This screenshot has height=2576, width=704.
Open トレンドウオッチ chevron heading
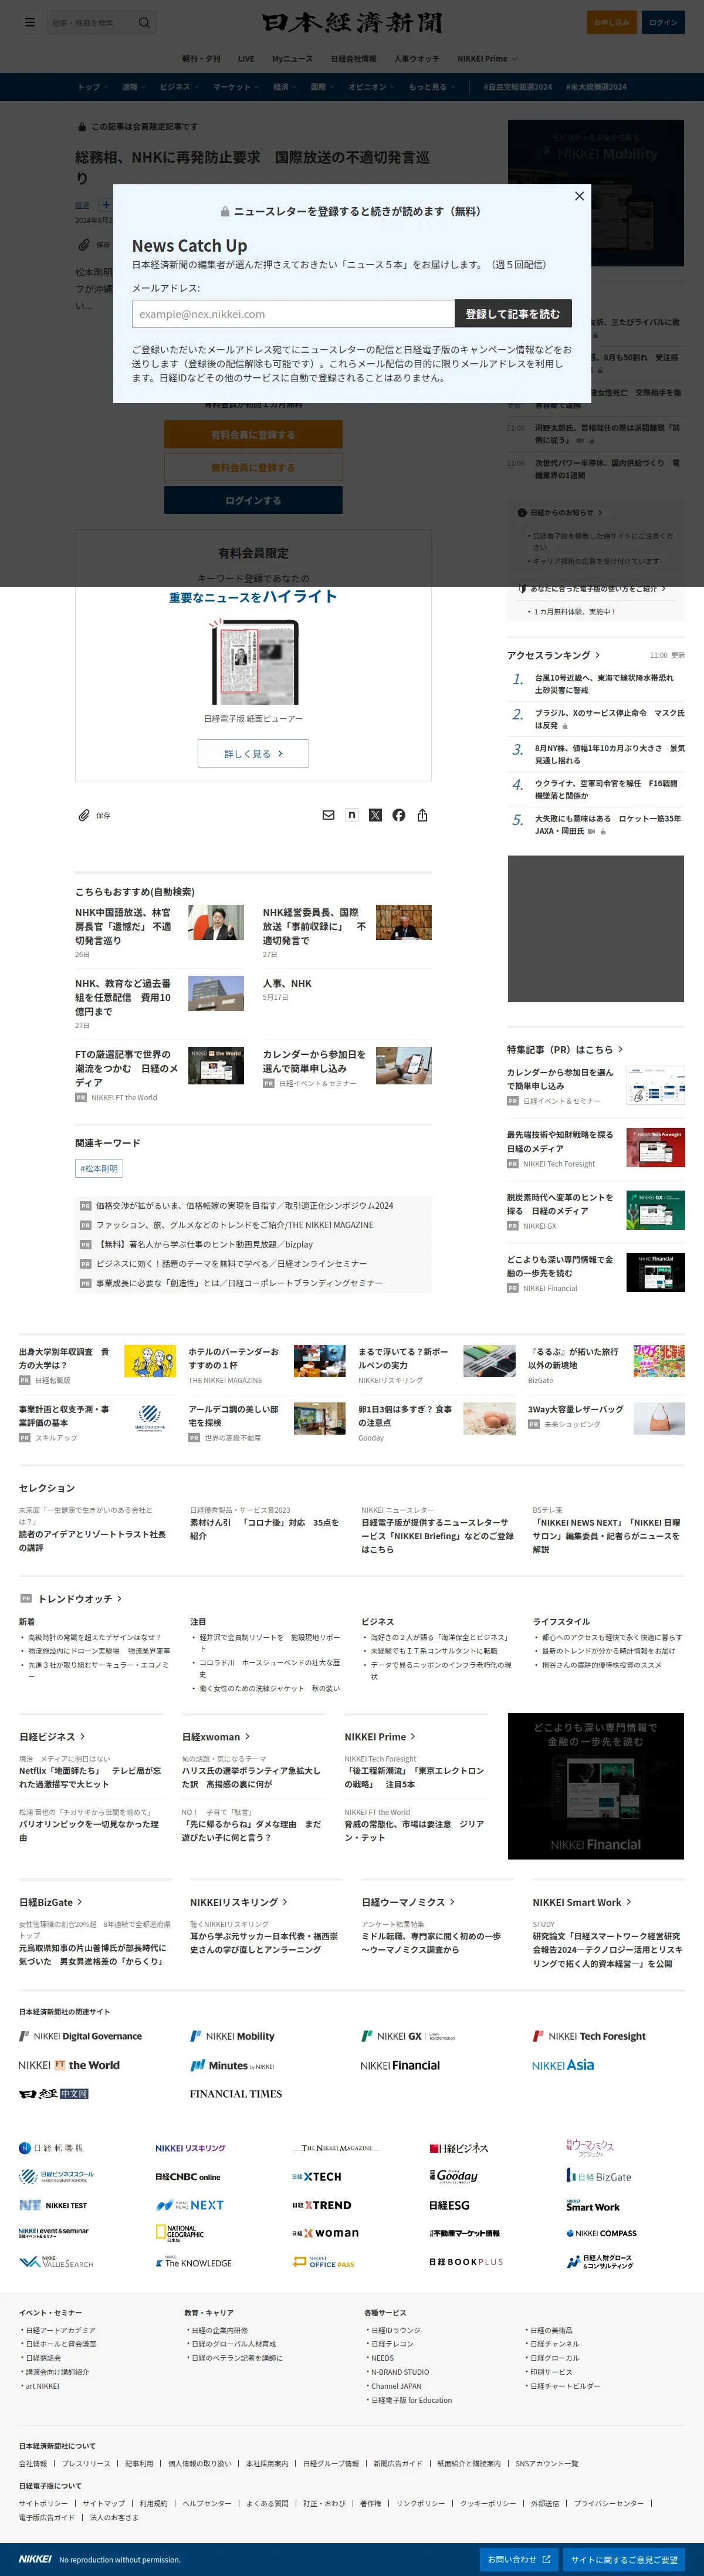80,1598
